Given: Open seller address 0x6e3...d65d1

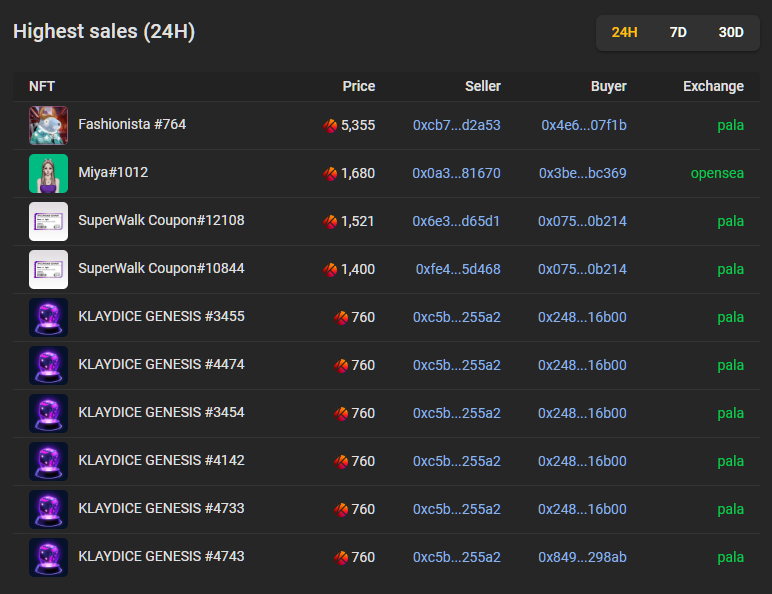Looking at the screenshot, I should point(456,221).
